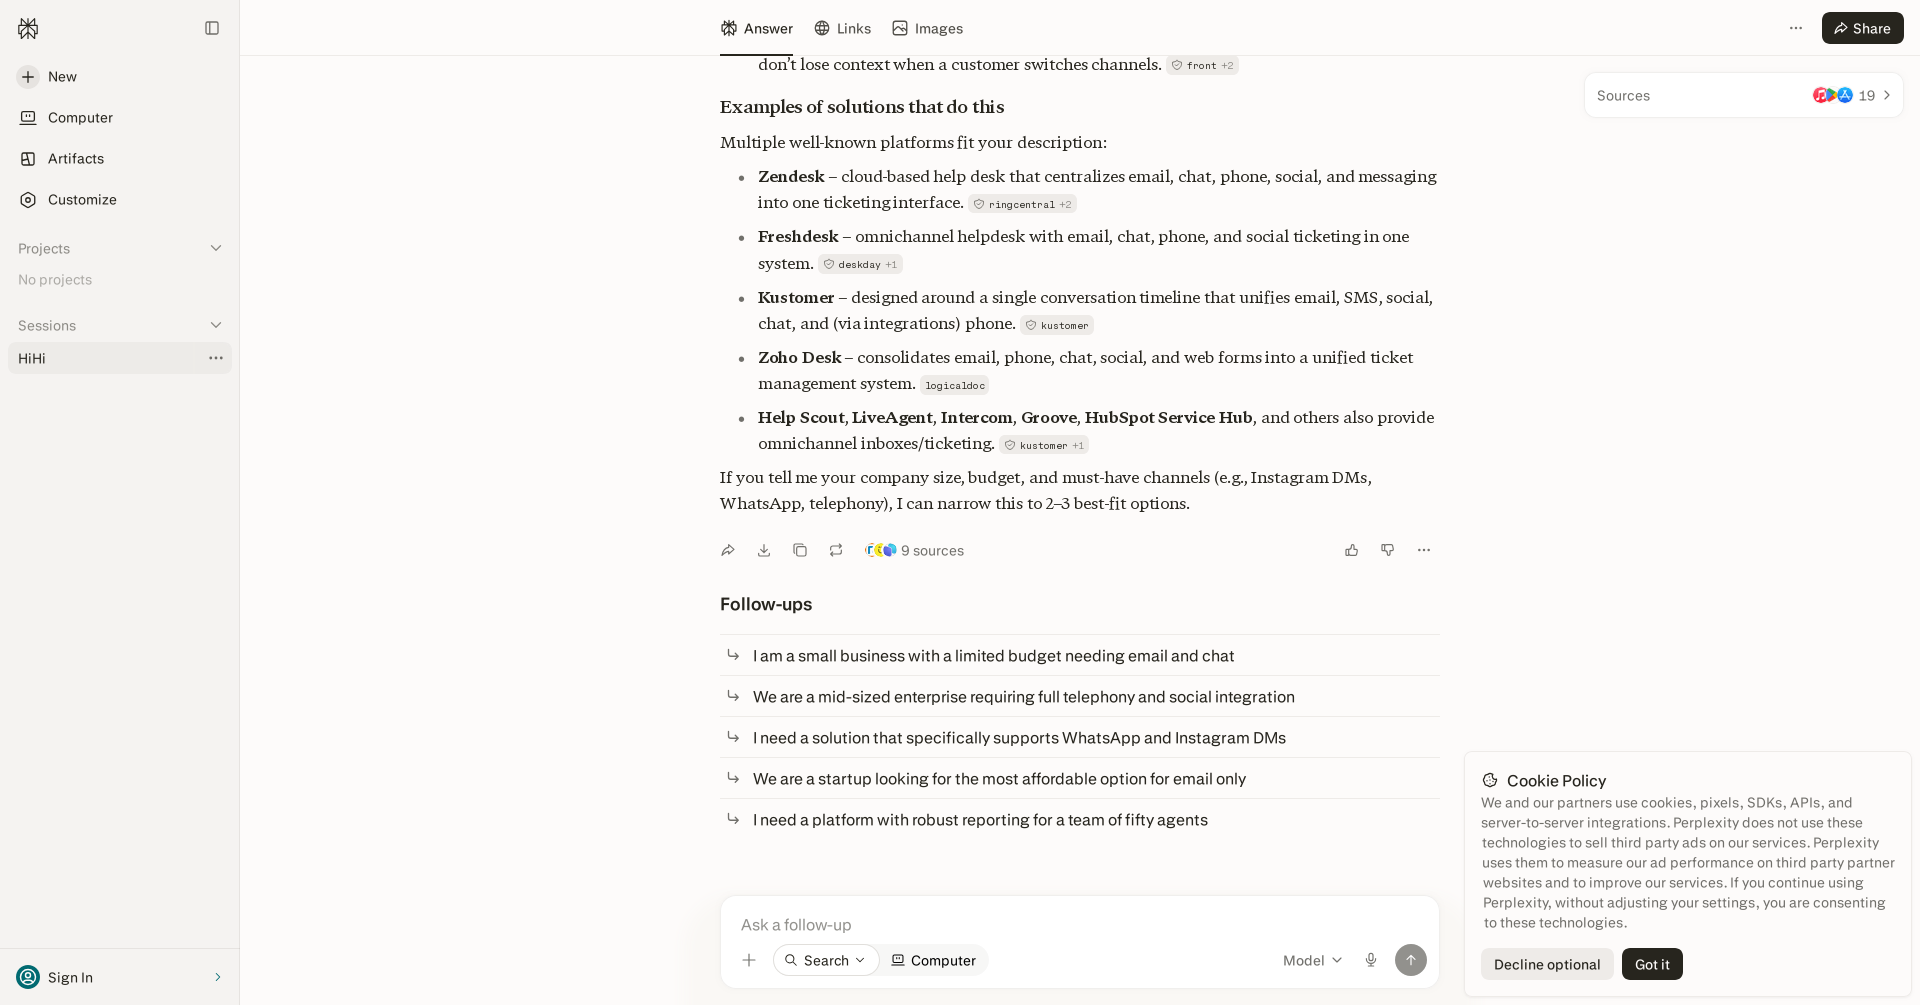Download the answer via export icon
Screen dimensions: 1920x1005
[764, 550]
